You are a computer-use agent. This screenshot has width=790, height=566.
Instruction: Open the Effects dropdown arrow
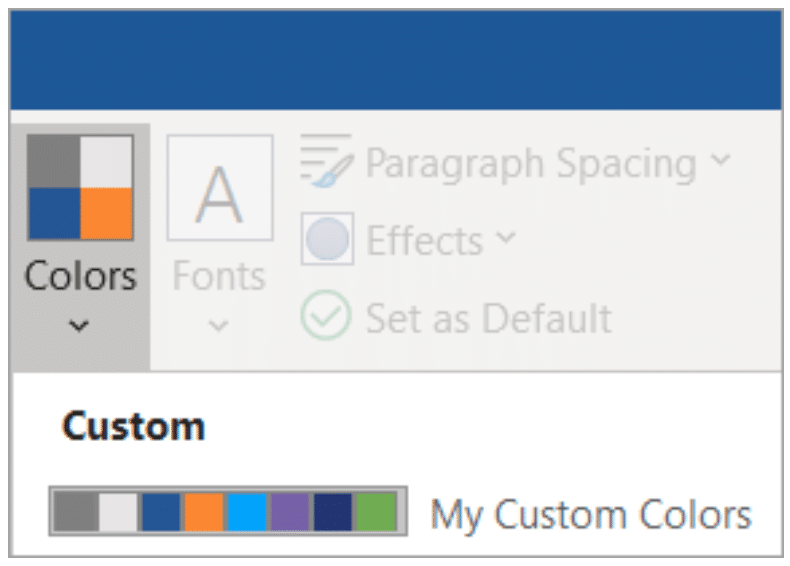pyautogui.click(x=505, y=237)
